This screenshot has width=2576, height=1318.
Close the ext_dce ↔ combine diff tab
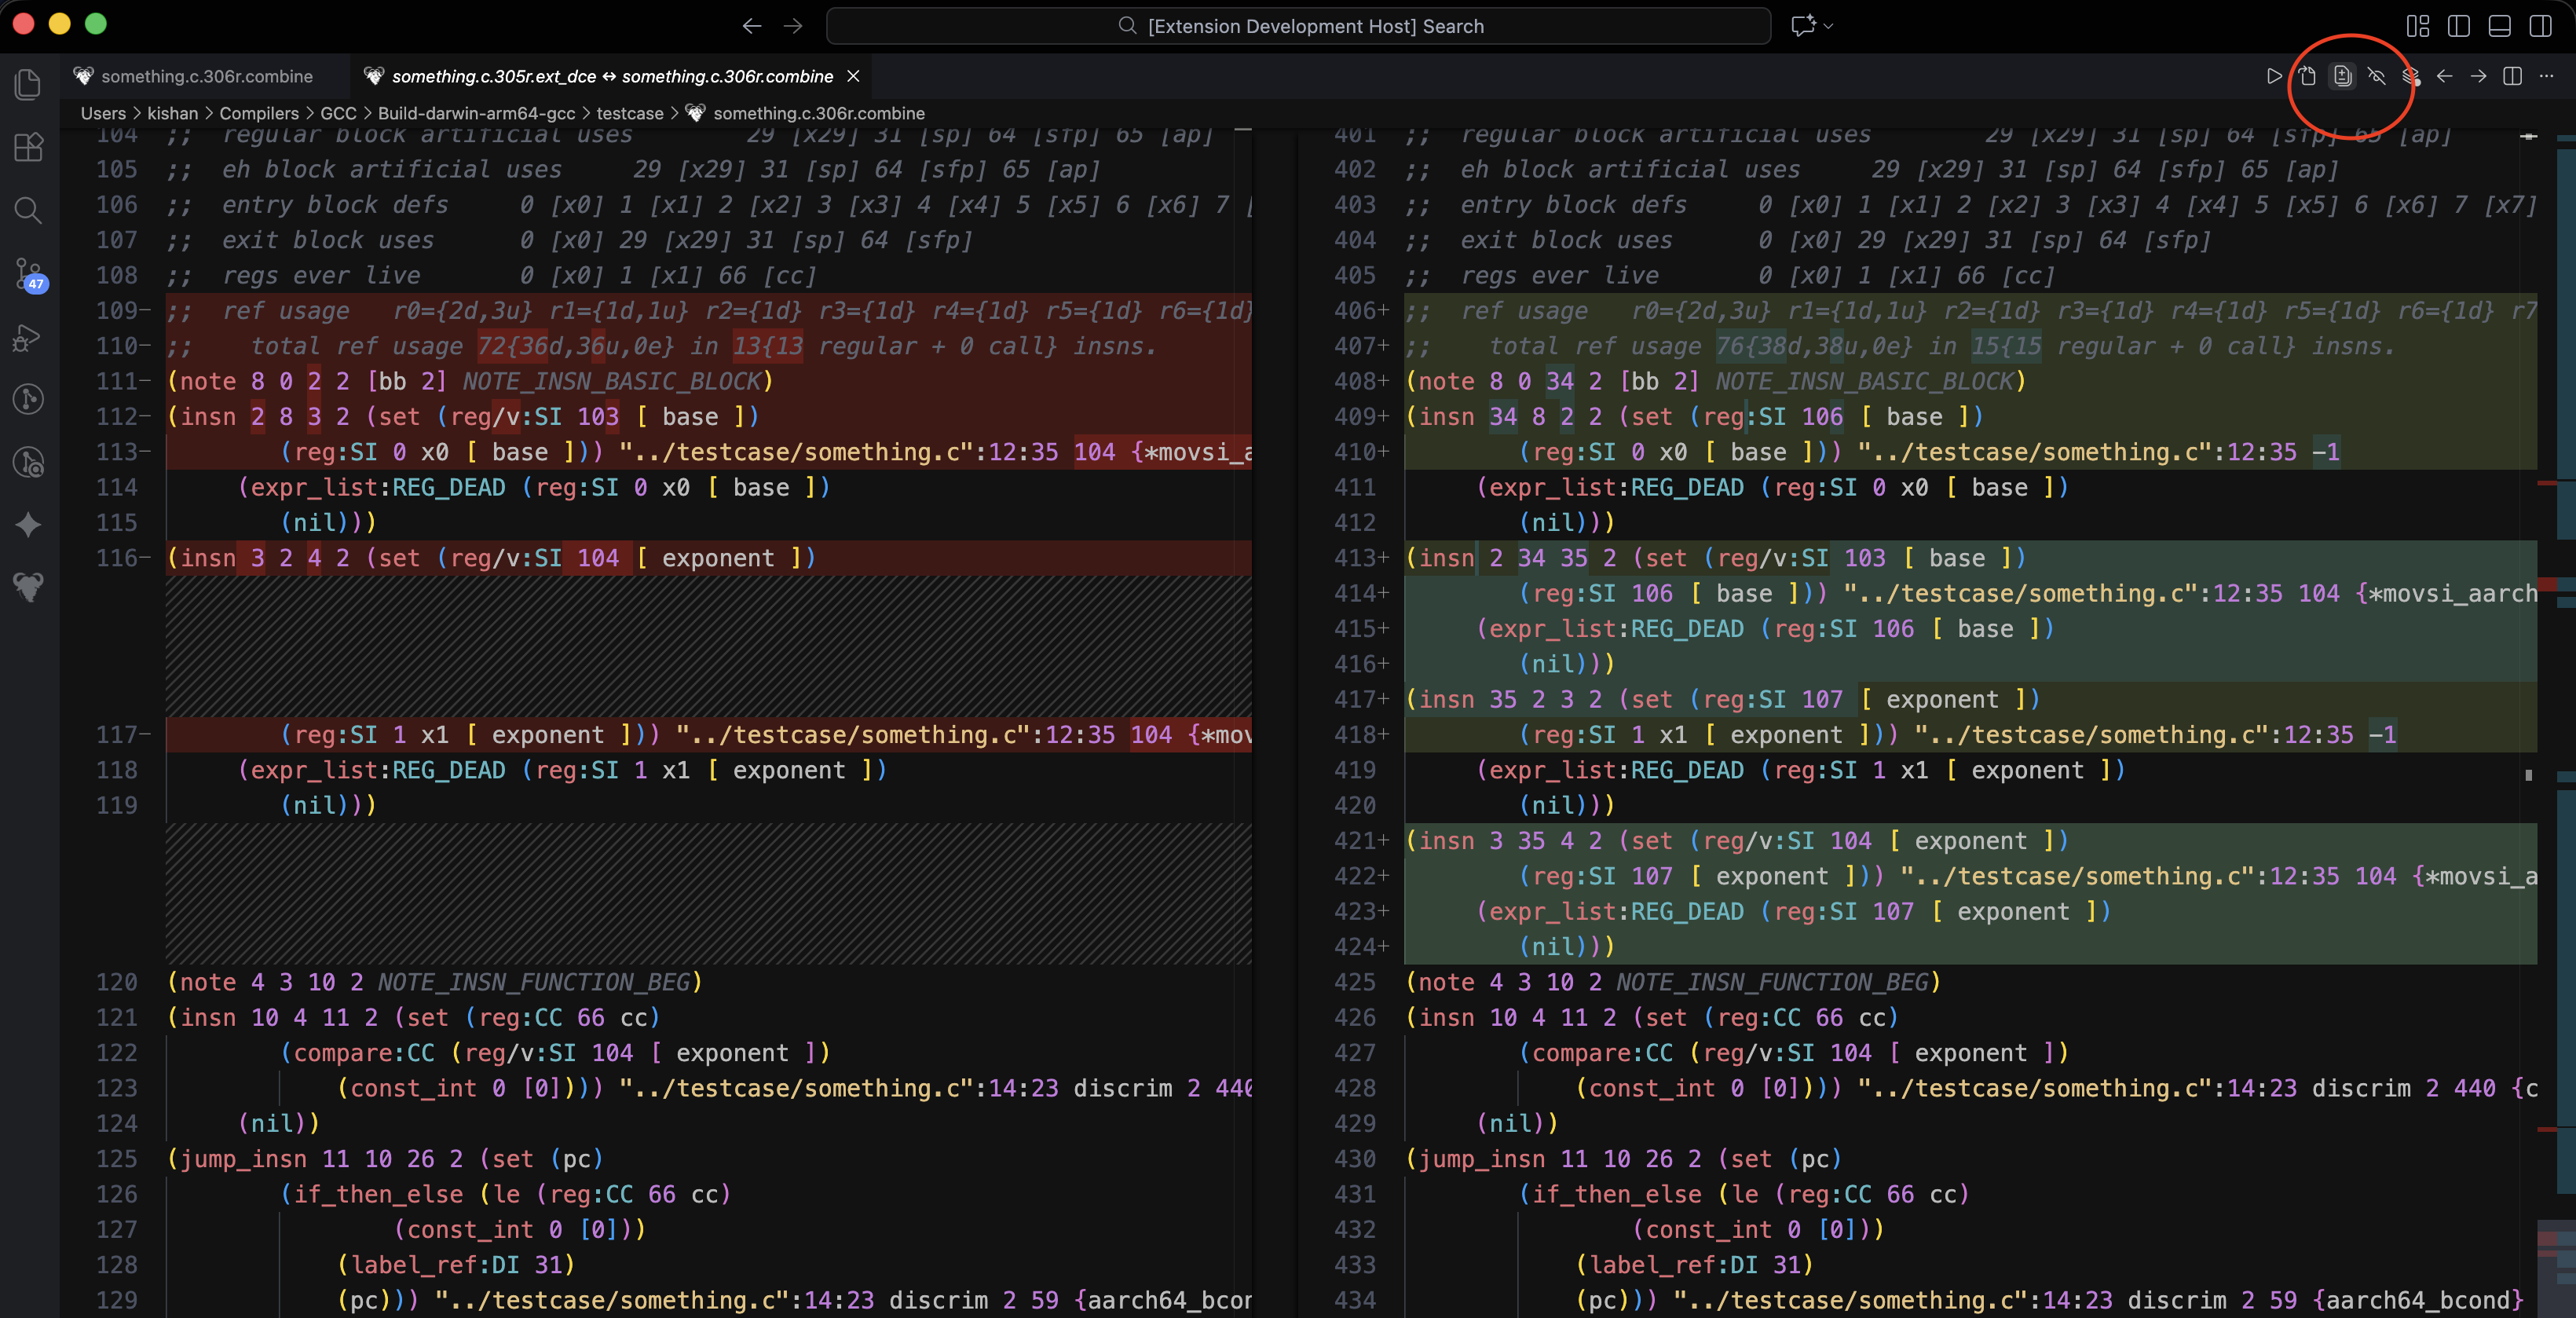pyautogui.click(x=853, y=76)
